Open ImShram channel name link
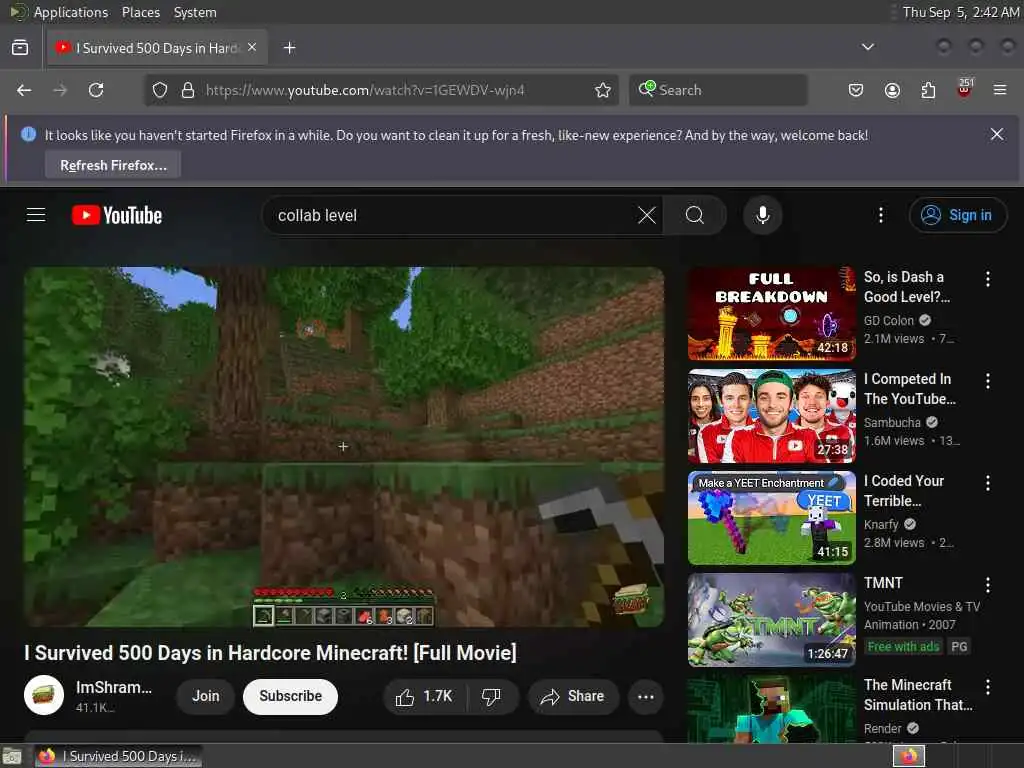The height and width of the screenshot is (768, 1024). (114, 688)
